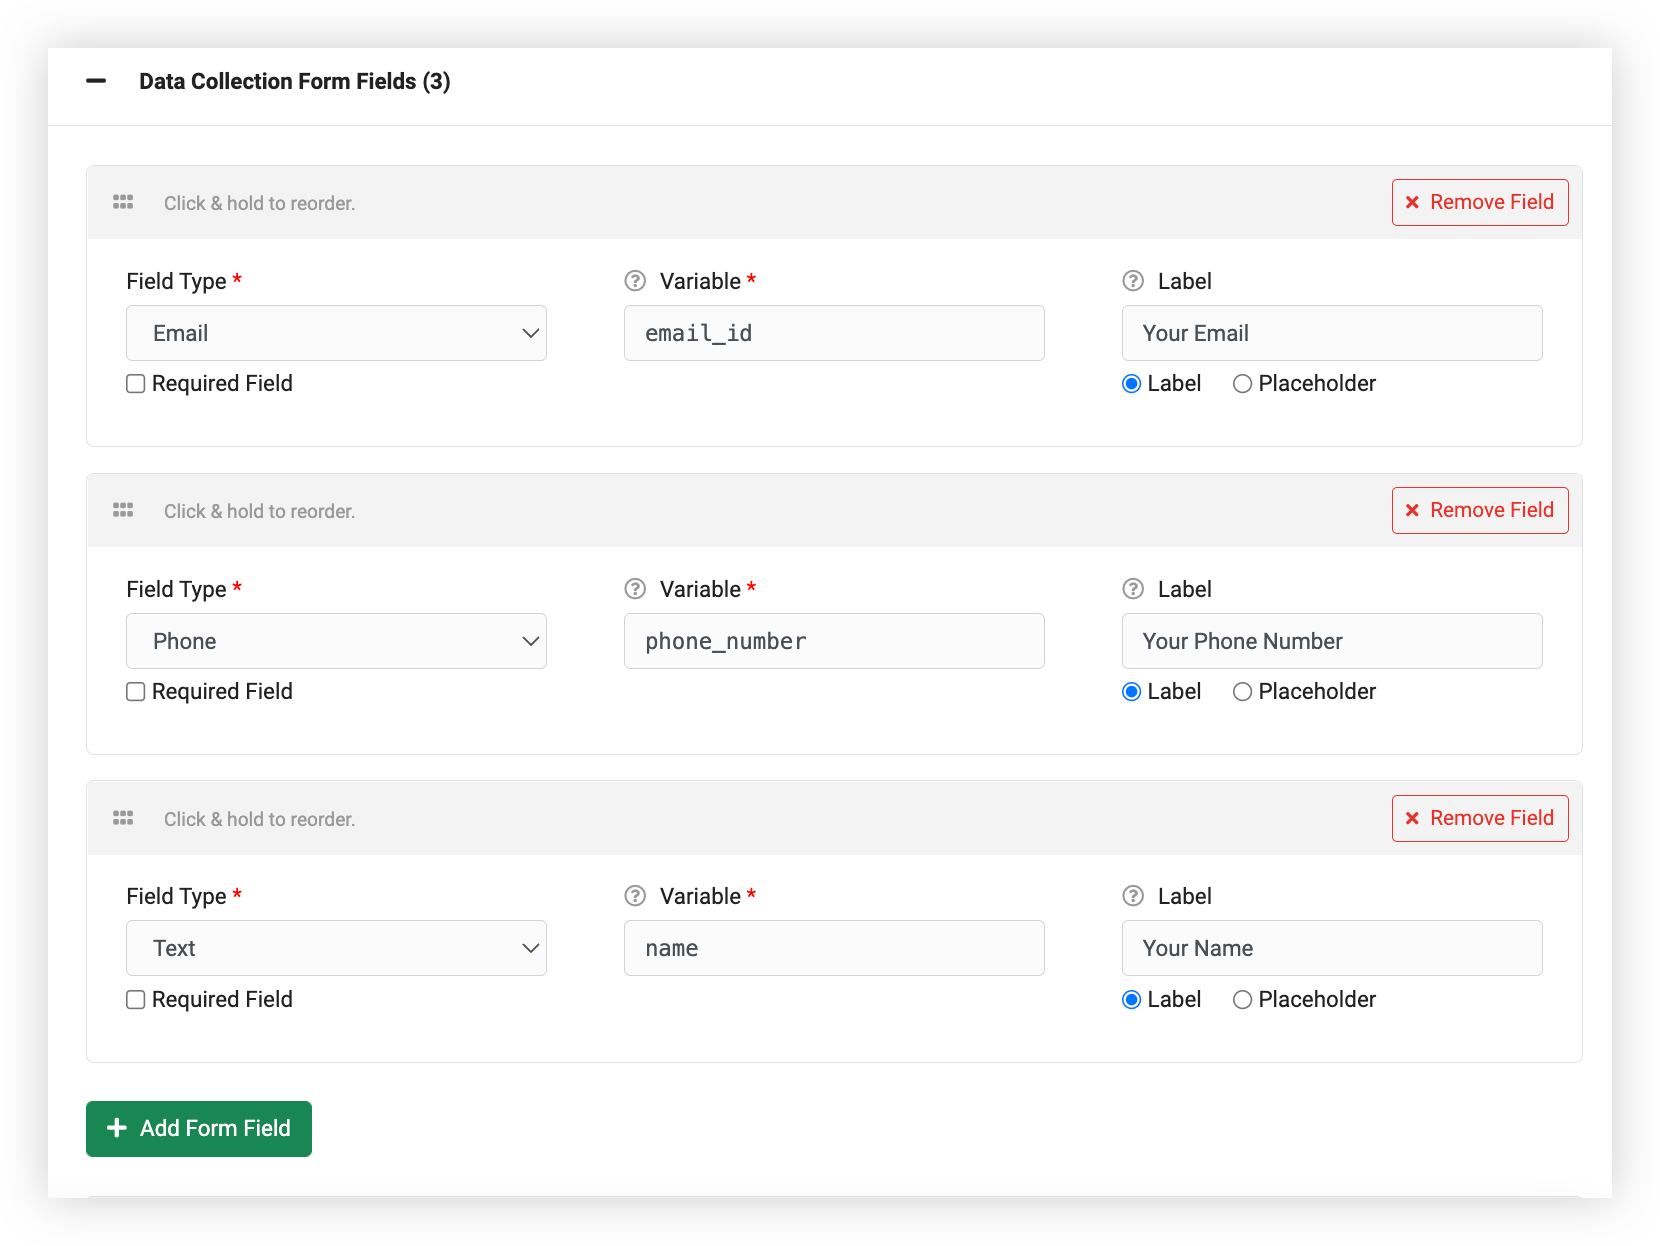
Task: Remove the Email form field
Action: (1480, 202)
